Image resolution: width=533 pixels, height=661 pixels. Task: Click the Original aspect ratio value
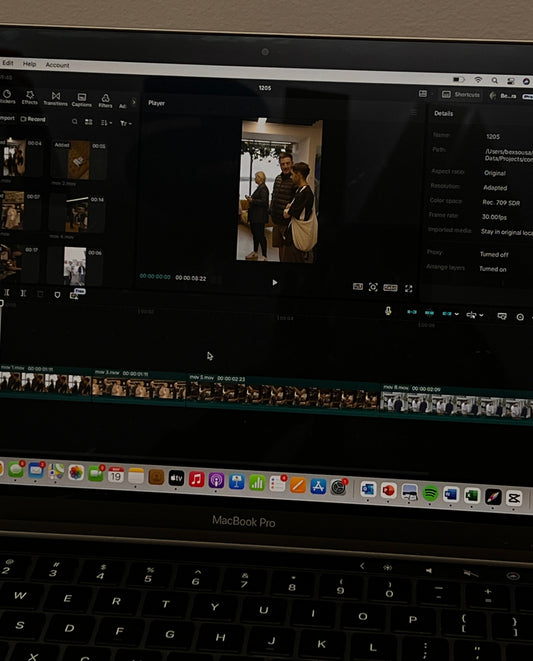[495, 173]
